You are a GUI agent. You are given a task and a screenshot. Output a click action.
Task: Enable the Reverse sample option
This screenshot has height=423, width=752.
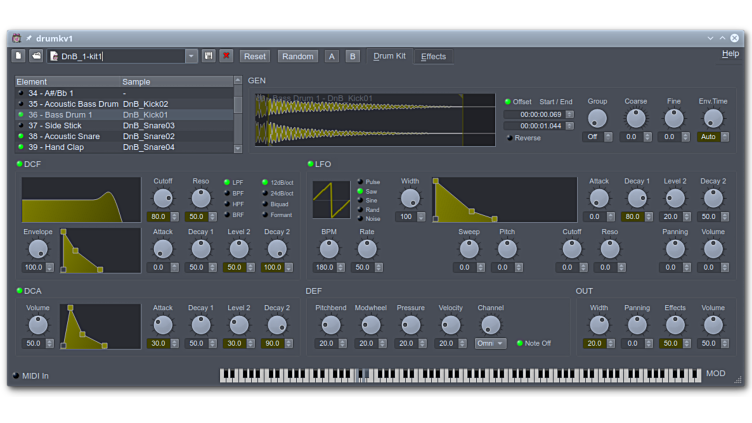pyautogui.click(x=509, y=138)
